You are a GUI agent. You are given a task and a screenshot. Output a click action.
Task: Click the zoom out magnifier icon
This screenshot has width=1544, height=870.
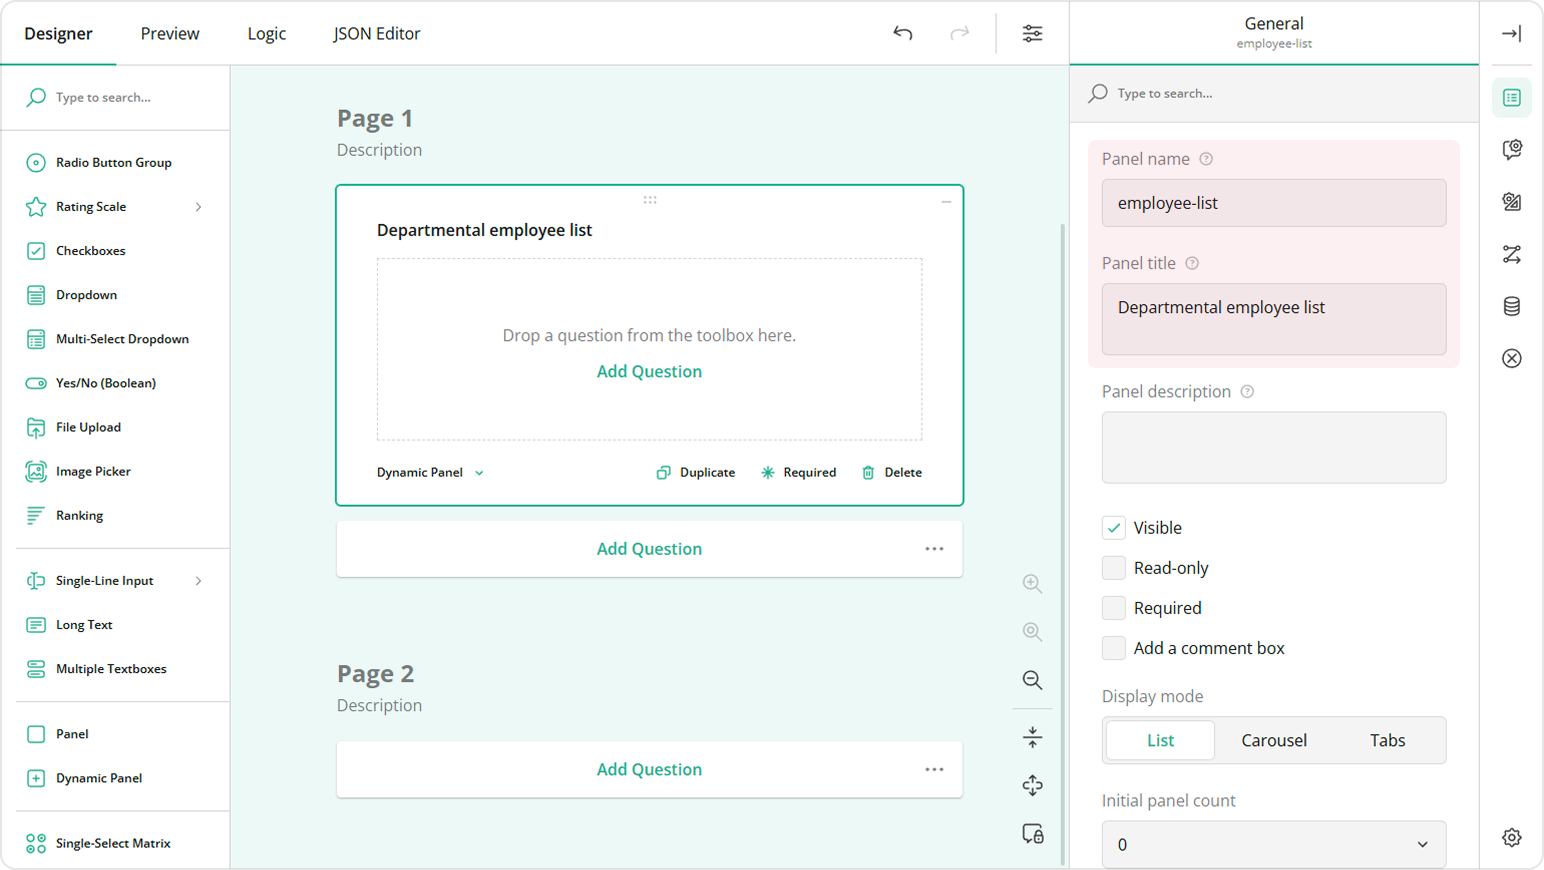[x=1032, y=680]
